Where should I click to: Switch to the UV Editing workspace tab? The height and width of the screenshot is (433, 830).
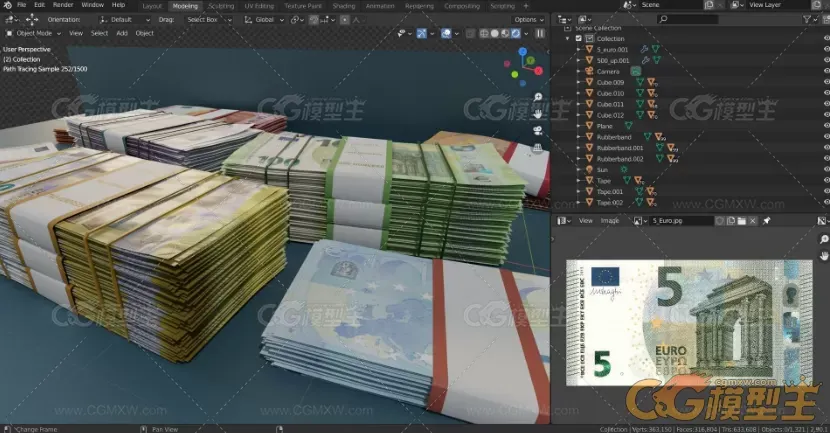click(259, 6)
